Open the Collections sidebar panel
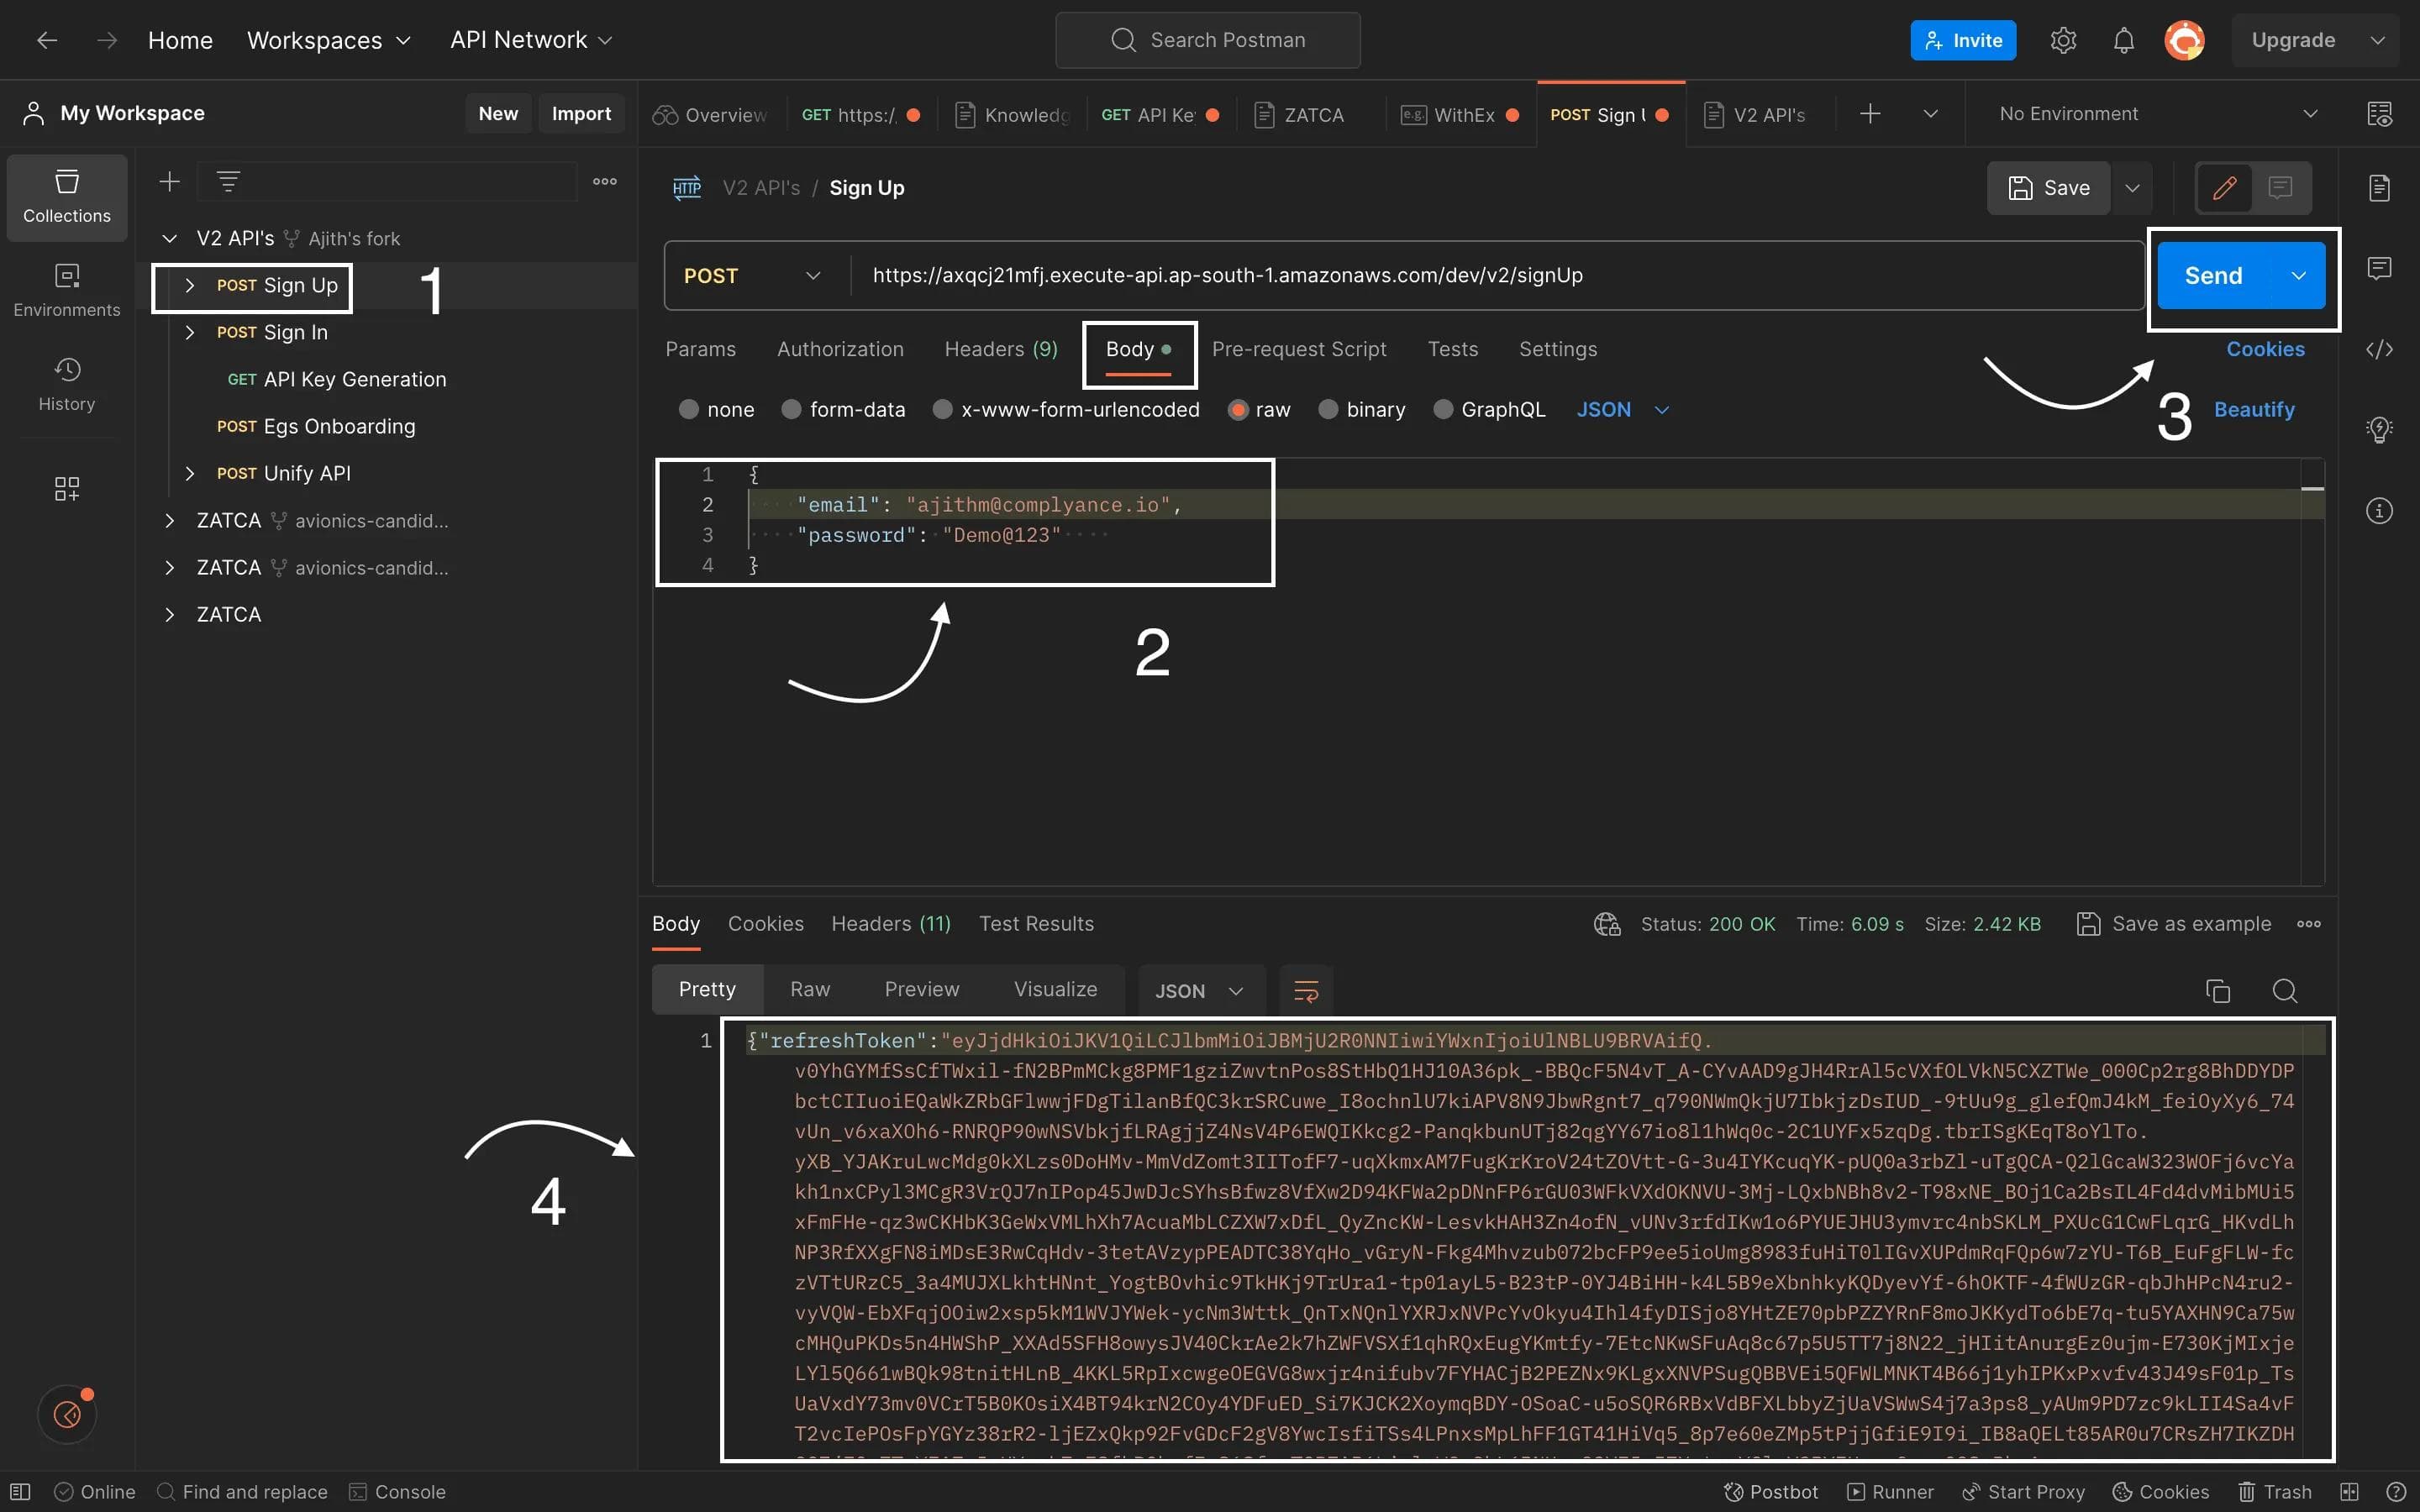Image resolution: width=2420 pixels, height=1512 pixels. click(x=67, y=197)
